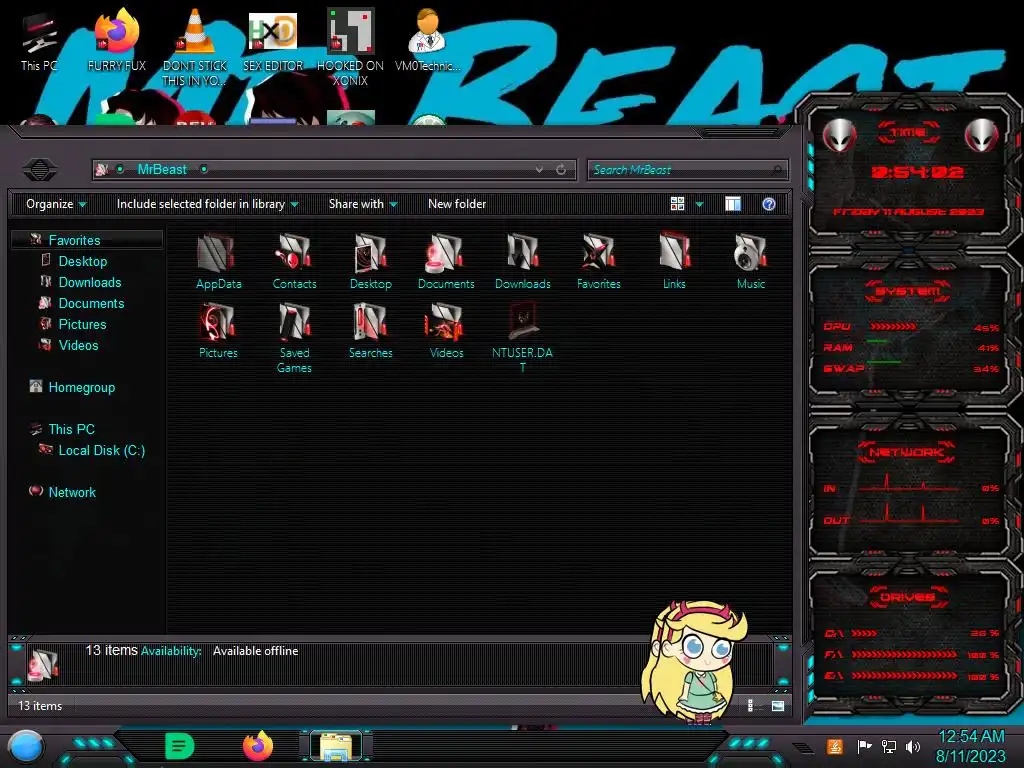Image resolution: width=1024 pixels, height=768 pixels.
Task: Click the F:\ drive usage bar widget
Action: coord(911,654)
